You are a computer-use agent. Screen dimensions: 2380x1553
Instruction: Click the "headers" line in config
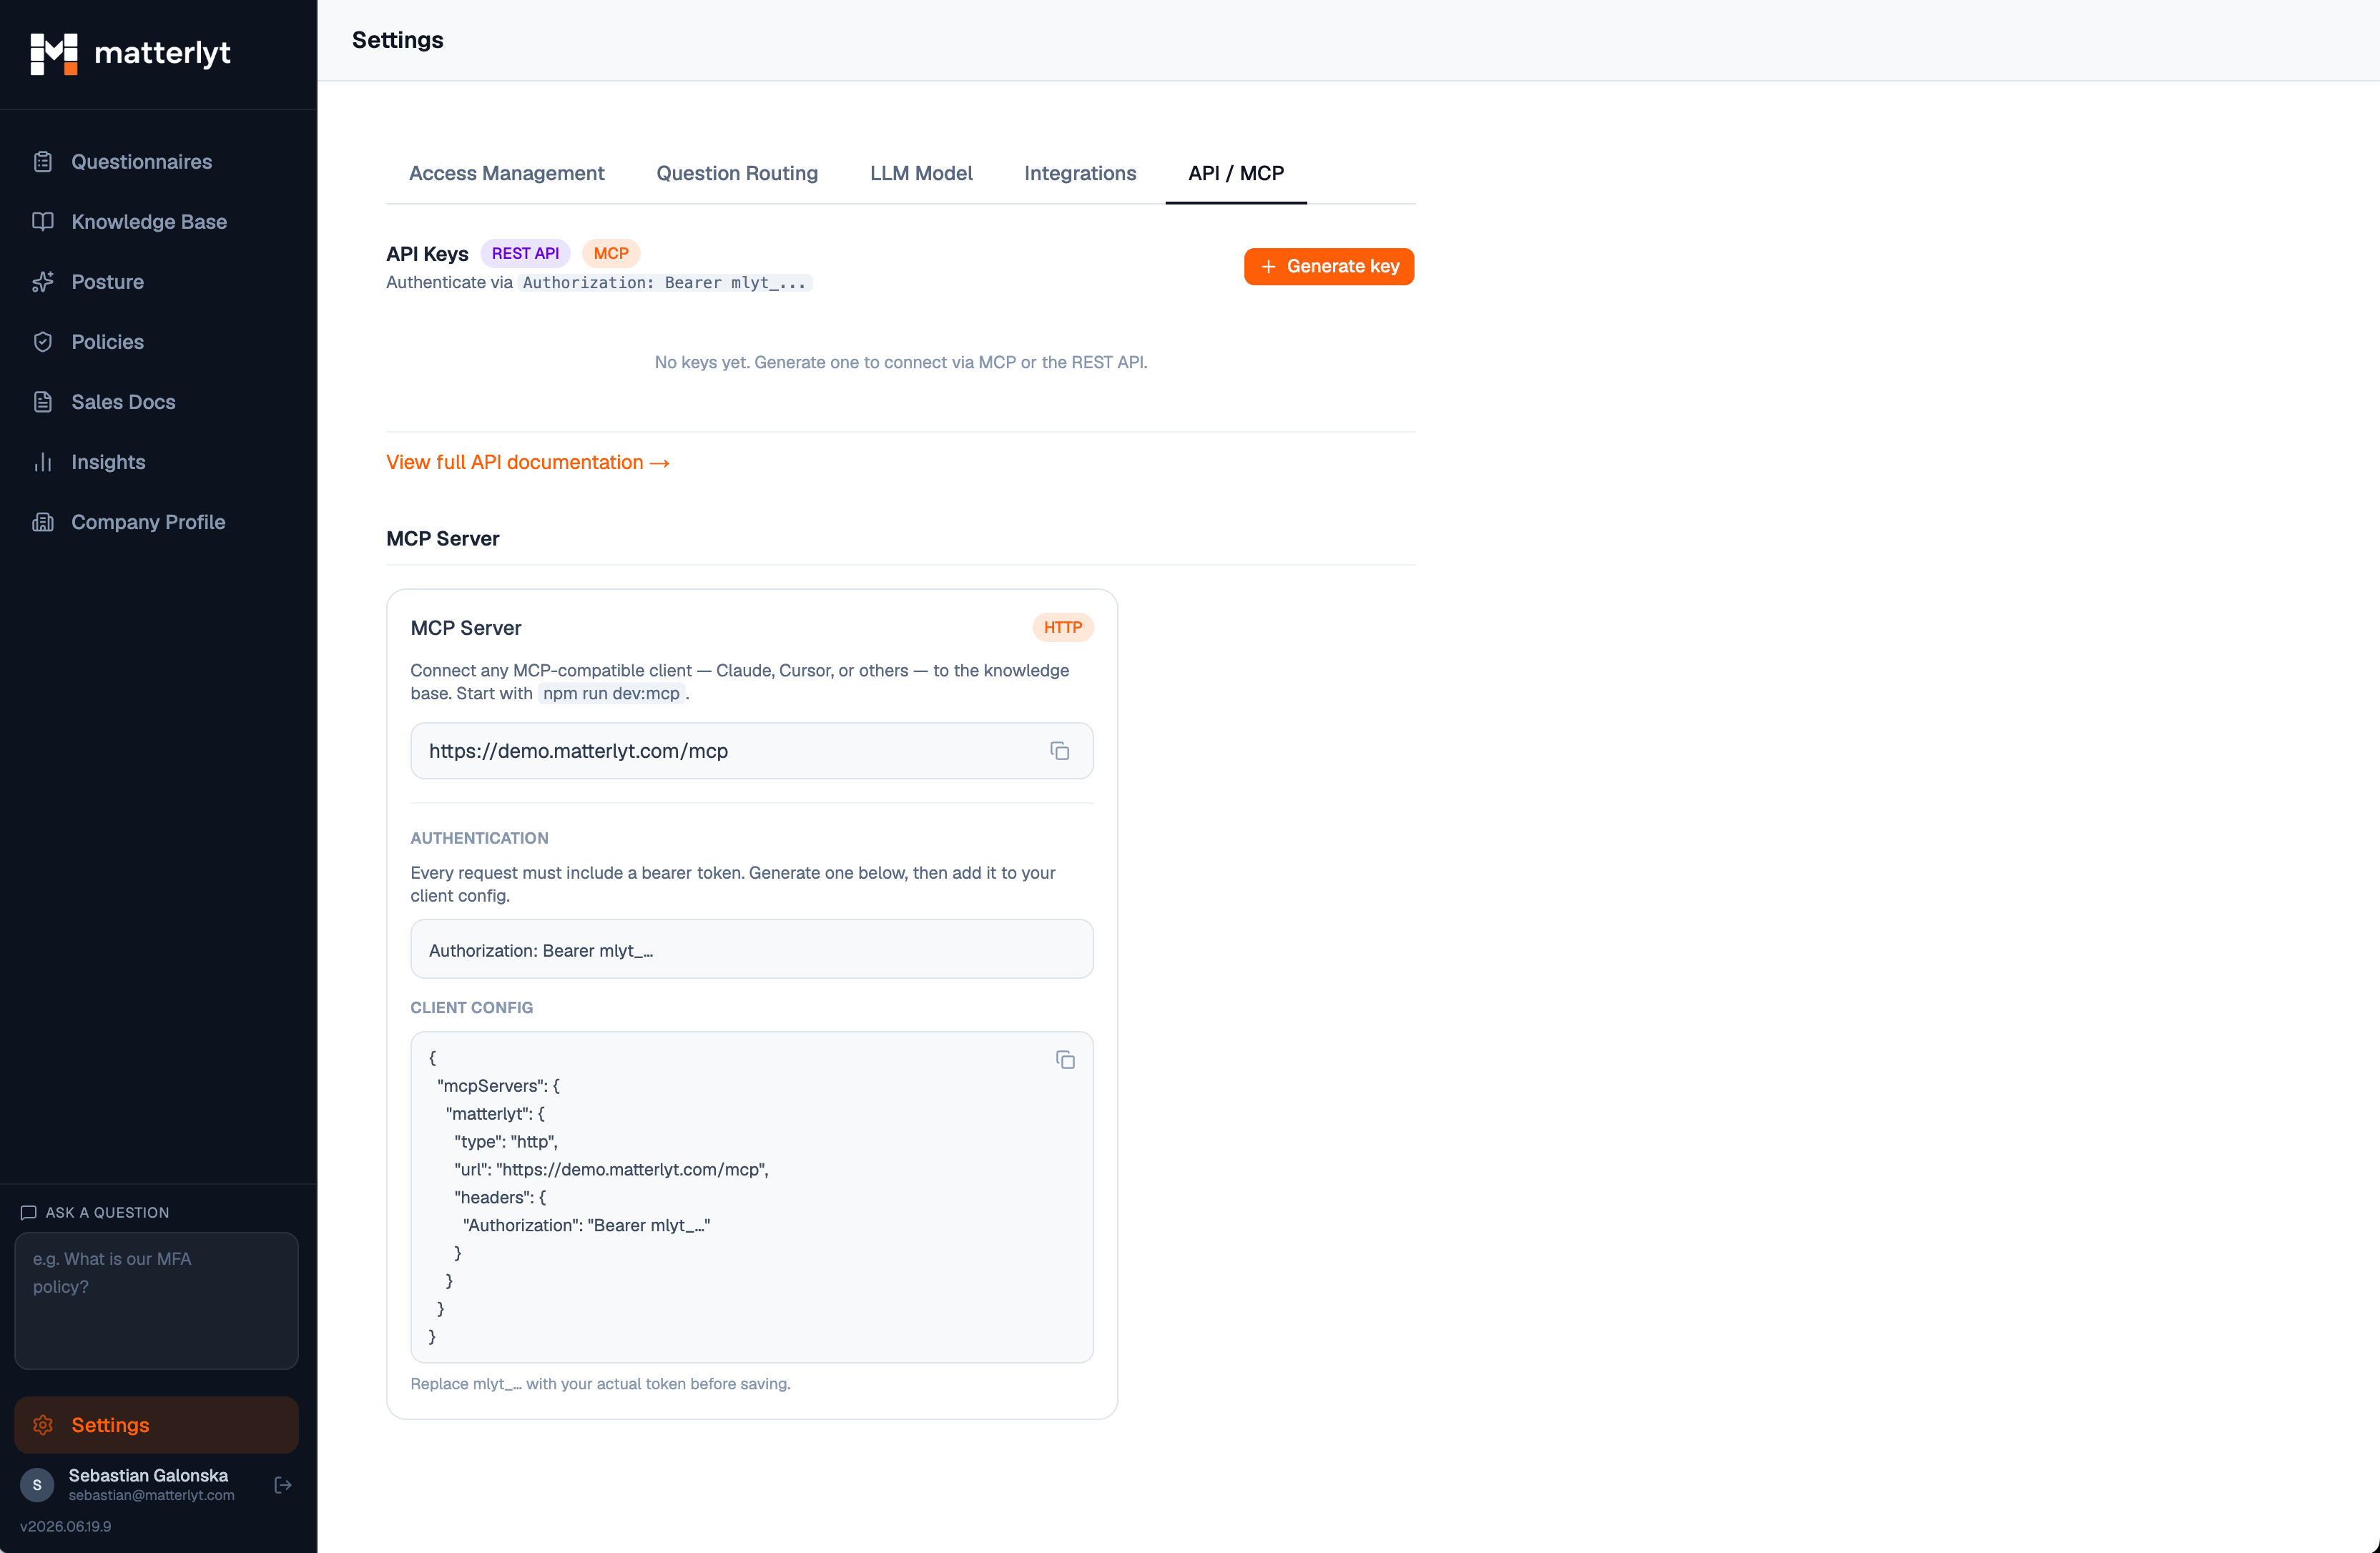click(500, 1198)
